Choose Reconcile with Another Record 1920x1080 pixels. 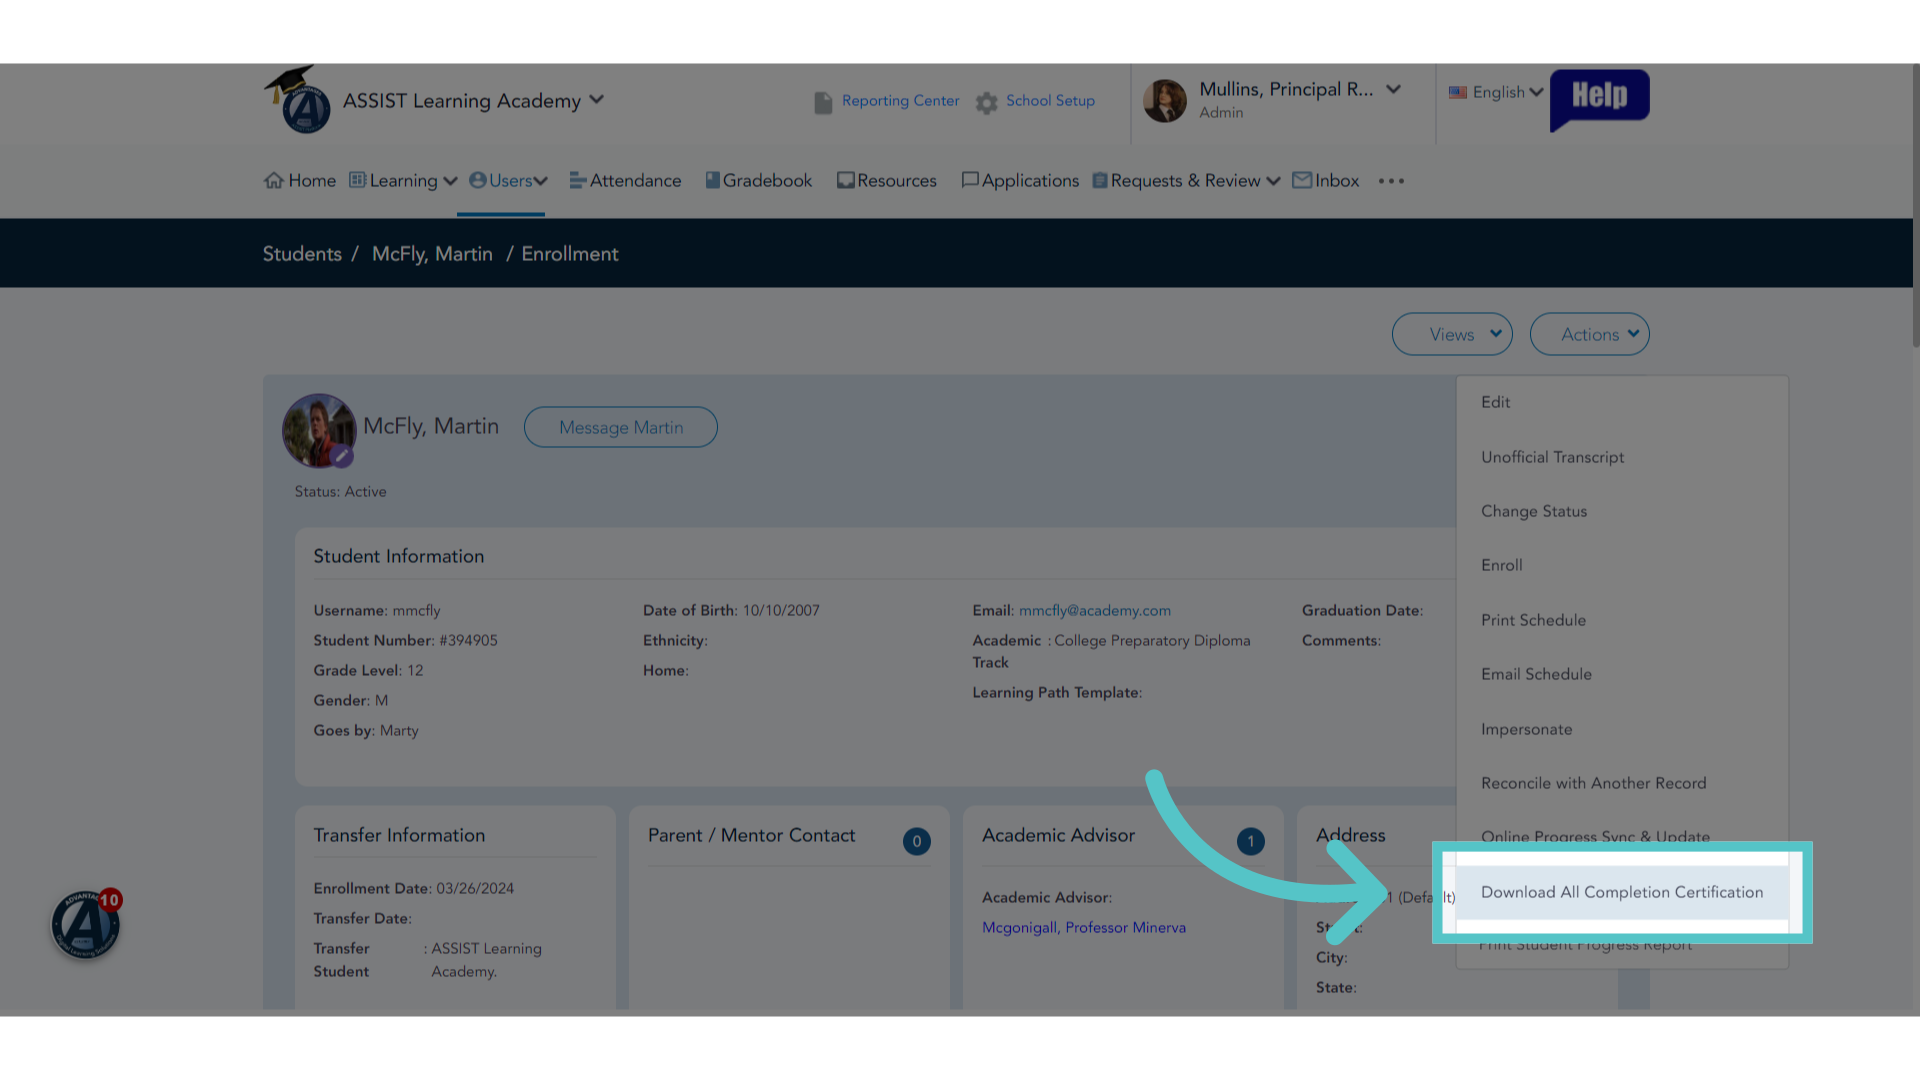[x=1622, y=783]
